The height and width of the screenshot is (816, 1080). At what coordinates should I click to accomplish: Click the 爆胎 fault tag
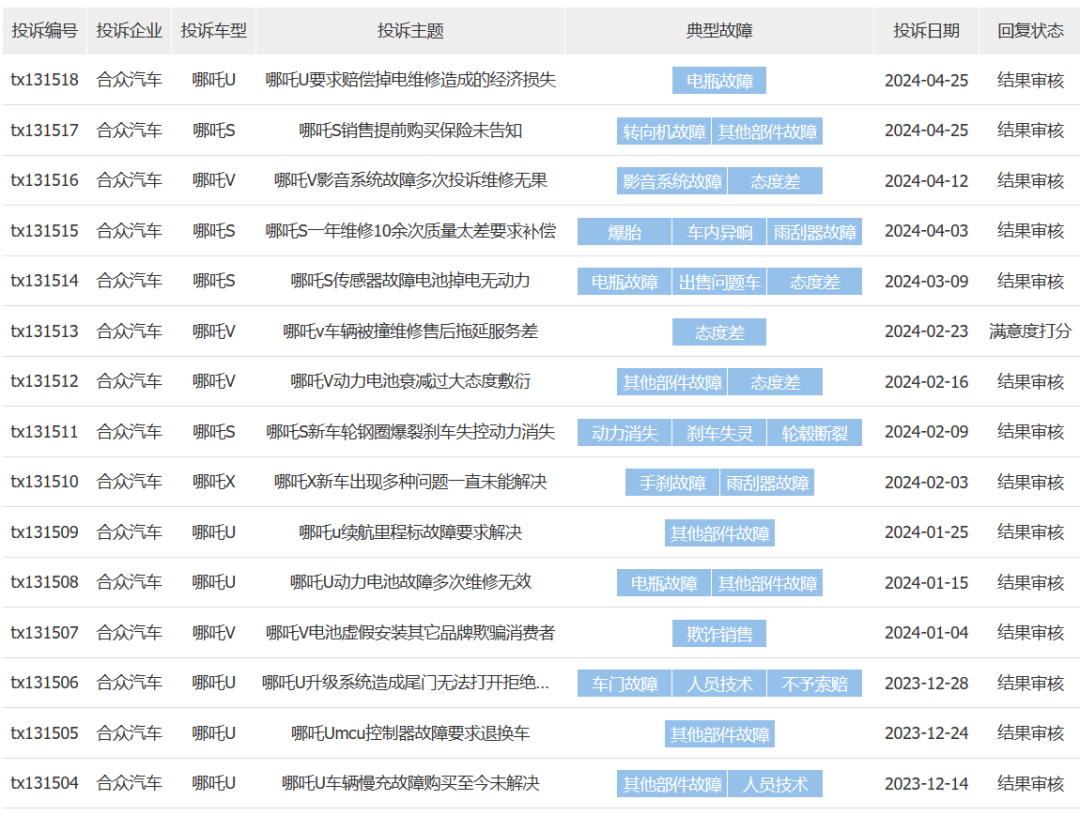[x=624, y=232]
